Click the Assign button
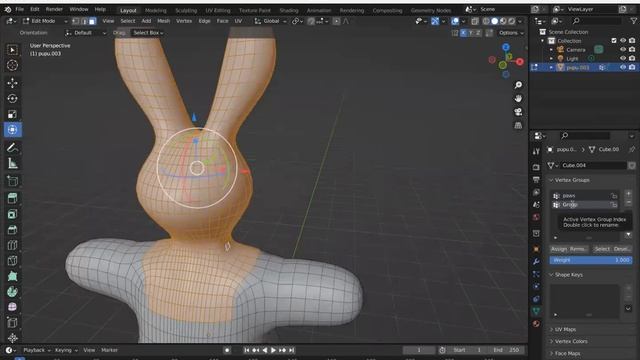Screen dimensions: 640x360 point(559,249)
